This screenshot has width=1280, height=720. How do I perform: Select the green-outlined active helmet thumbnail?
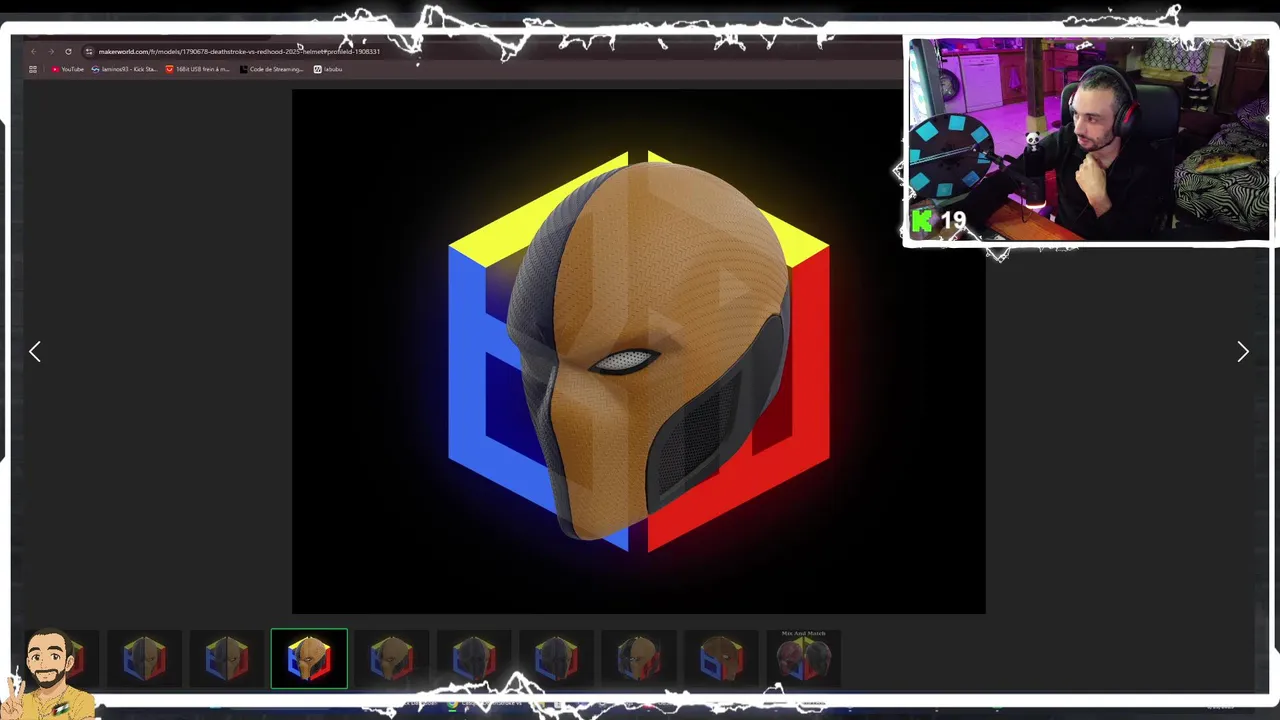[x=309, y=659]
